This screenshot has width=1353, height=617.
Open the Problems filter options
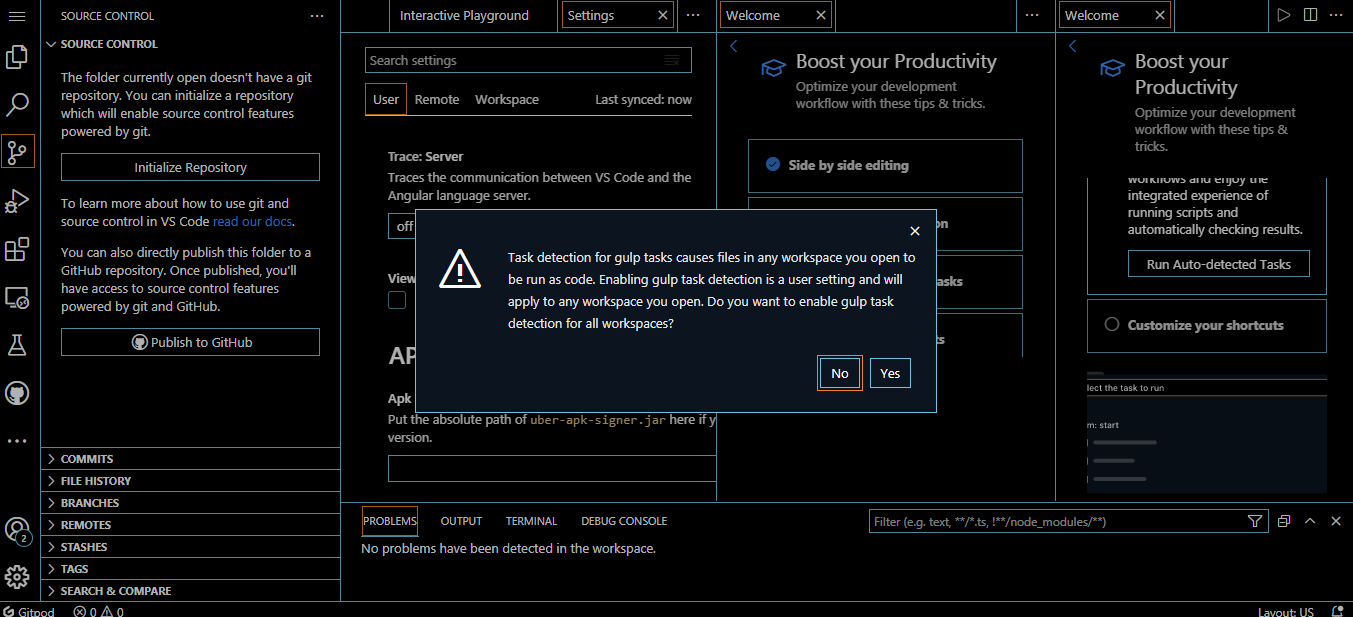[1255, 521]
